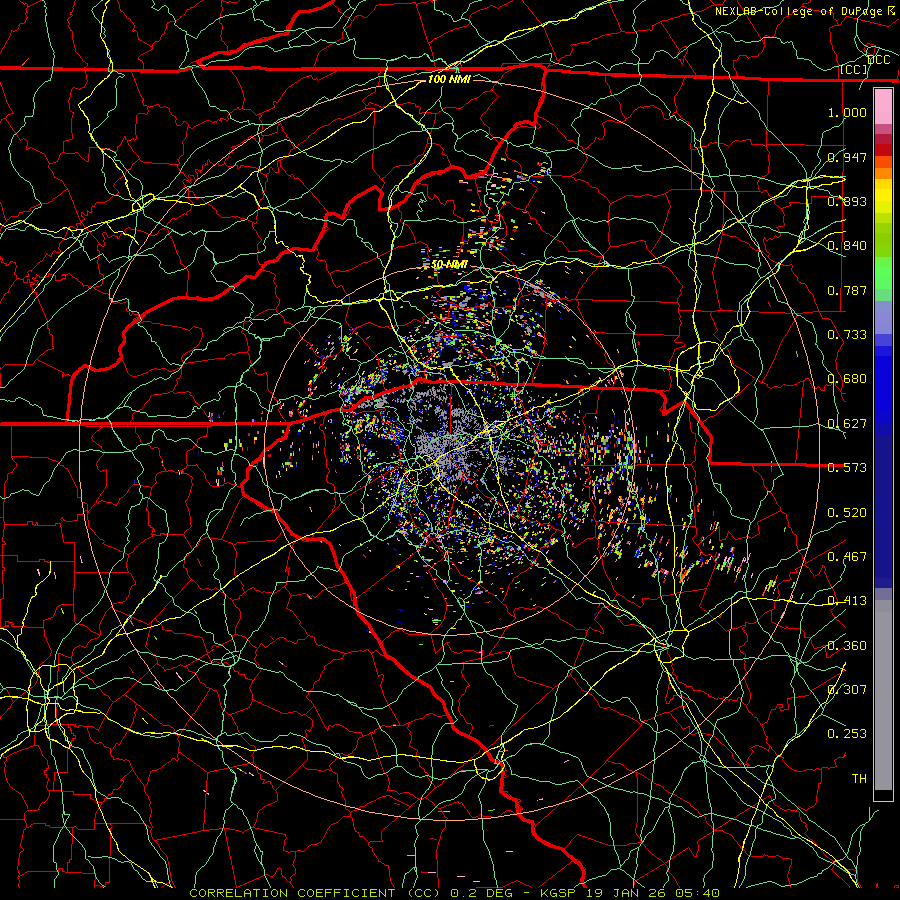
Task: Select the 0.840 scale label
Action: point(847,245)
